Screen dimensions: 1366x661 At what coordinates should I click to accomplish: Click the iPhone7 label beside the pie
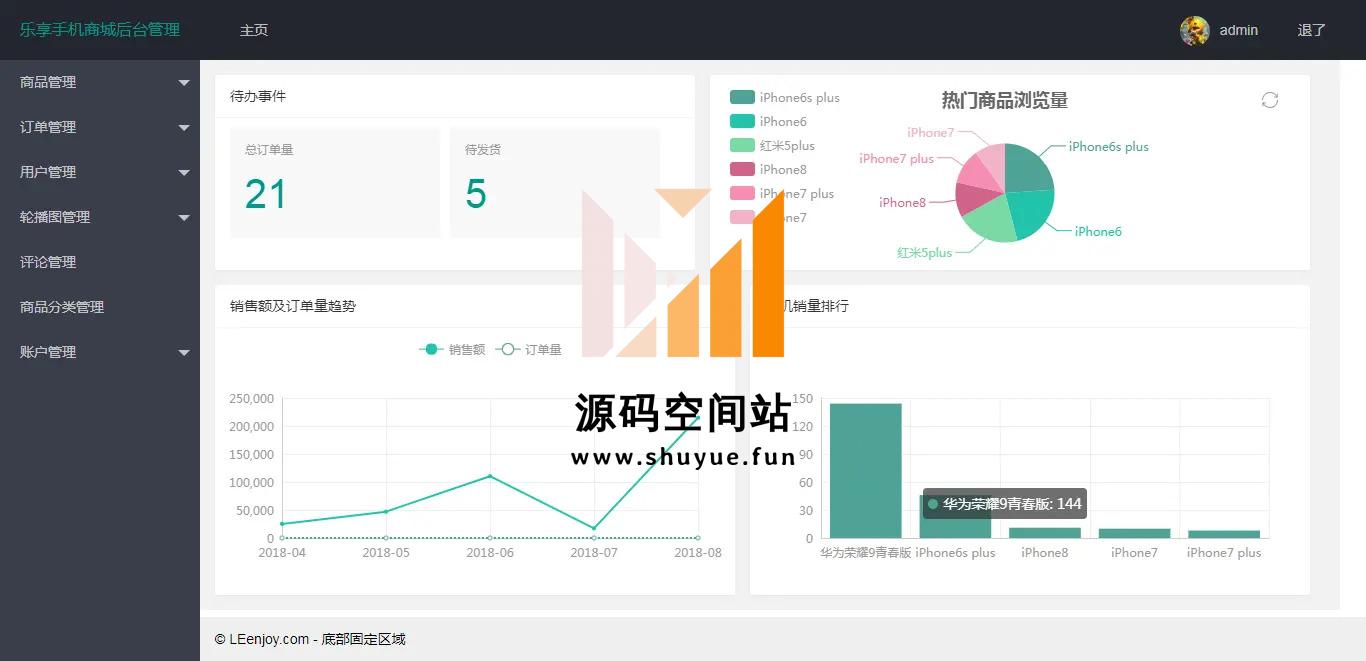pos(931,133)
